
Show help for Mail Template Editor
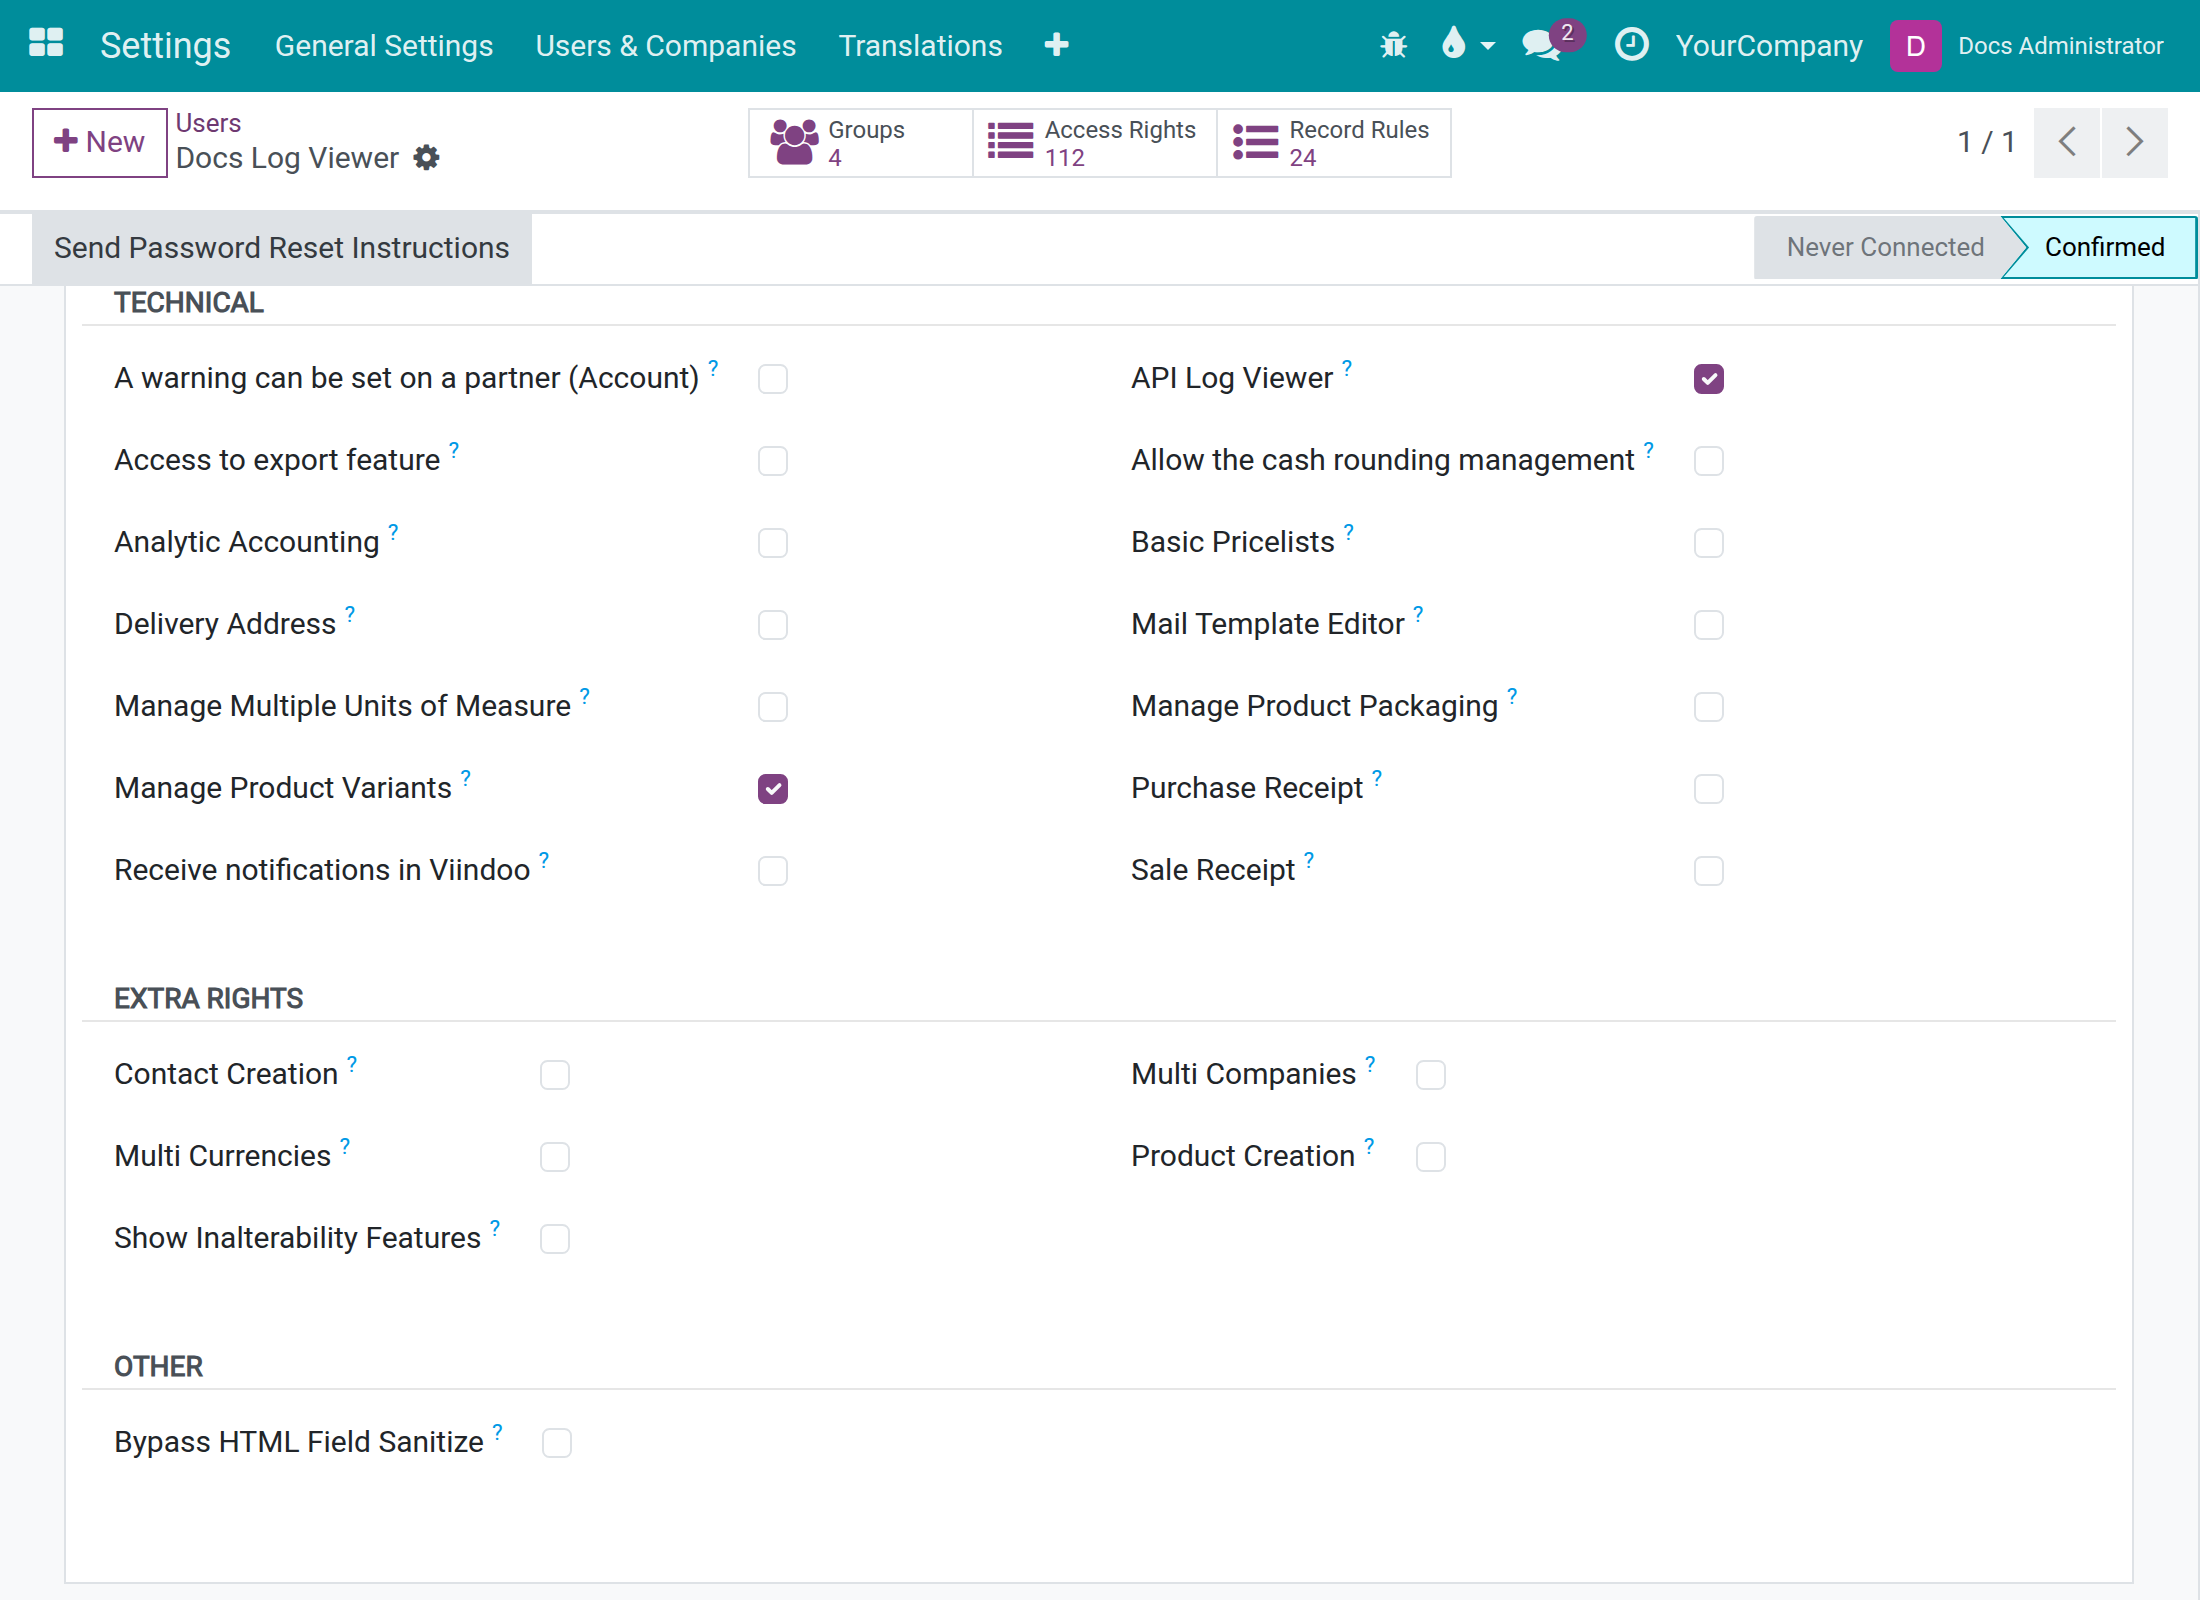point(1418,614)
